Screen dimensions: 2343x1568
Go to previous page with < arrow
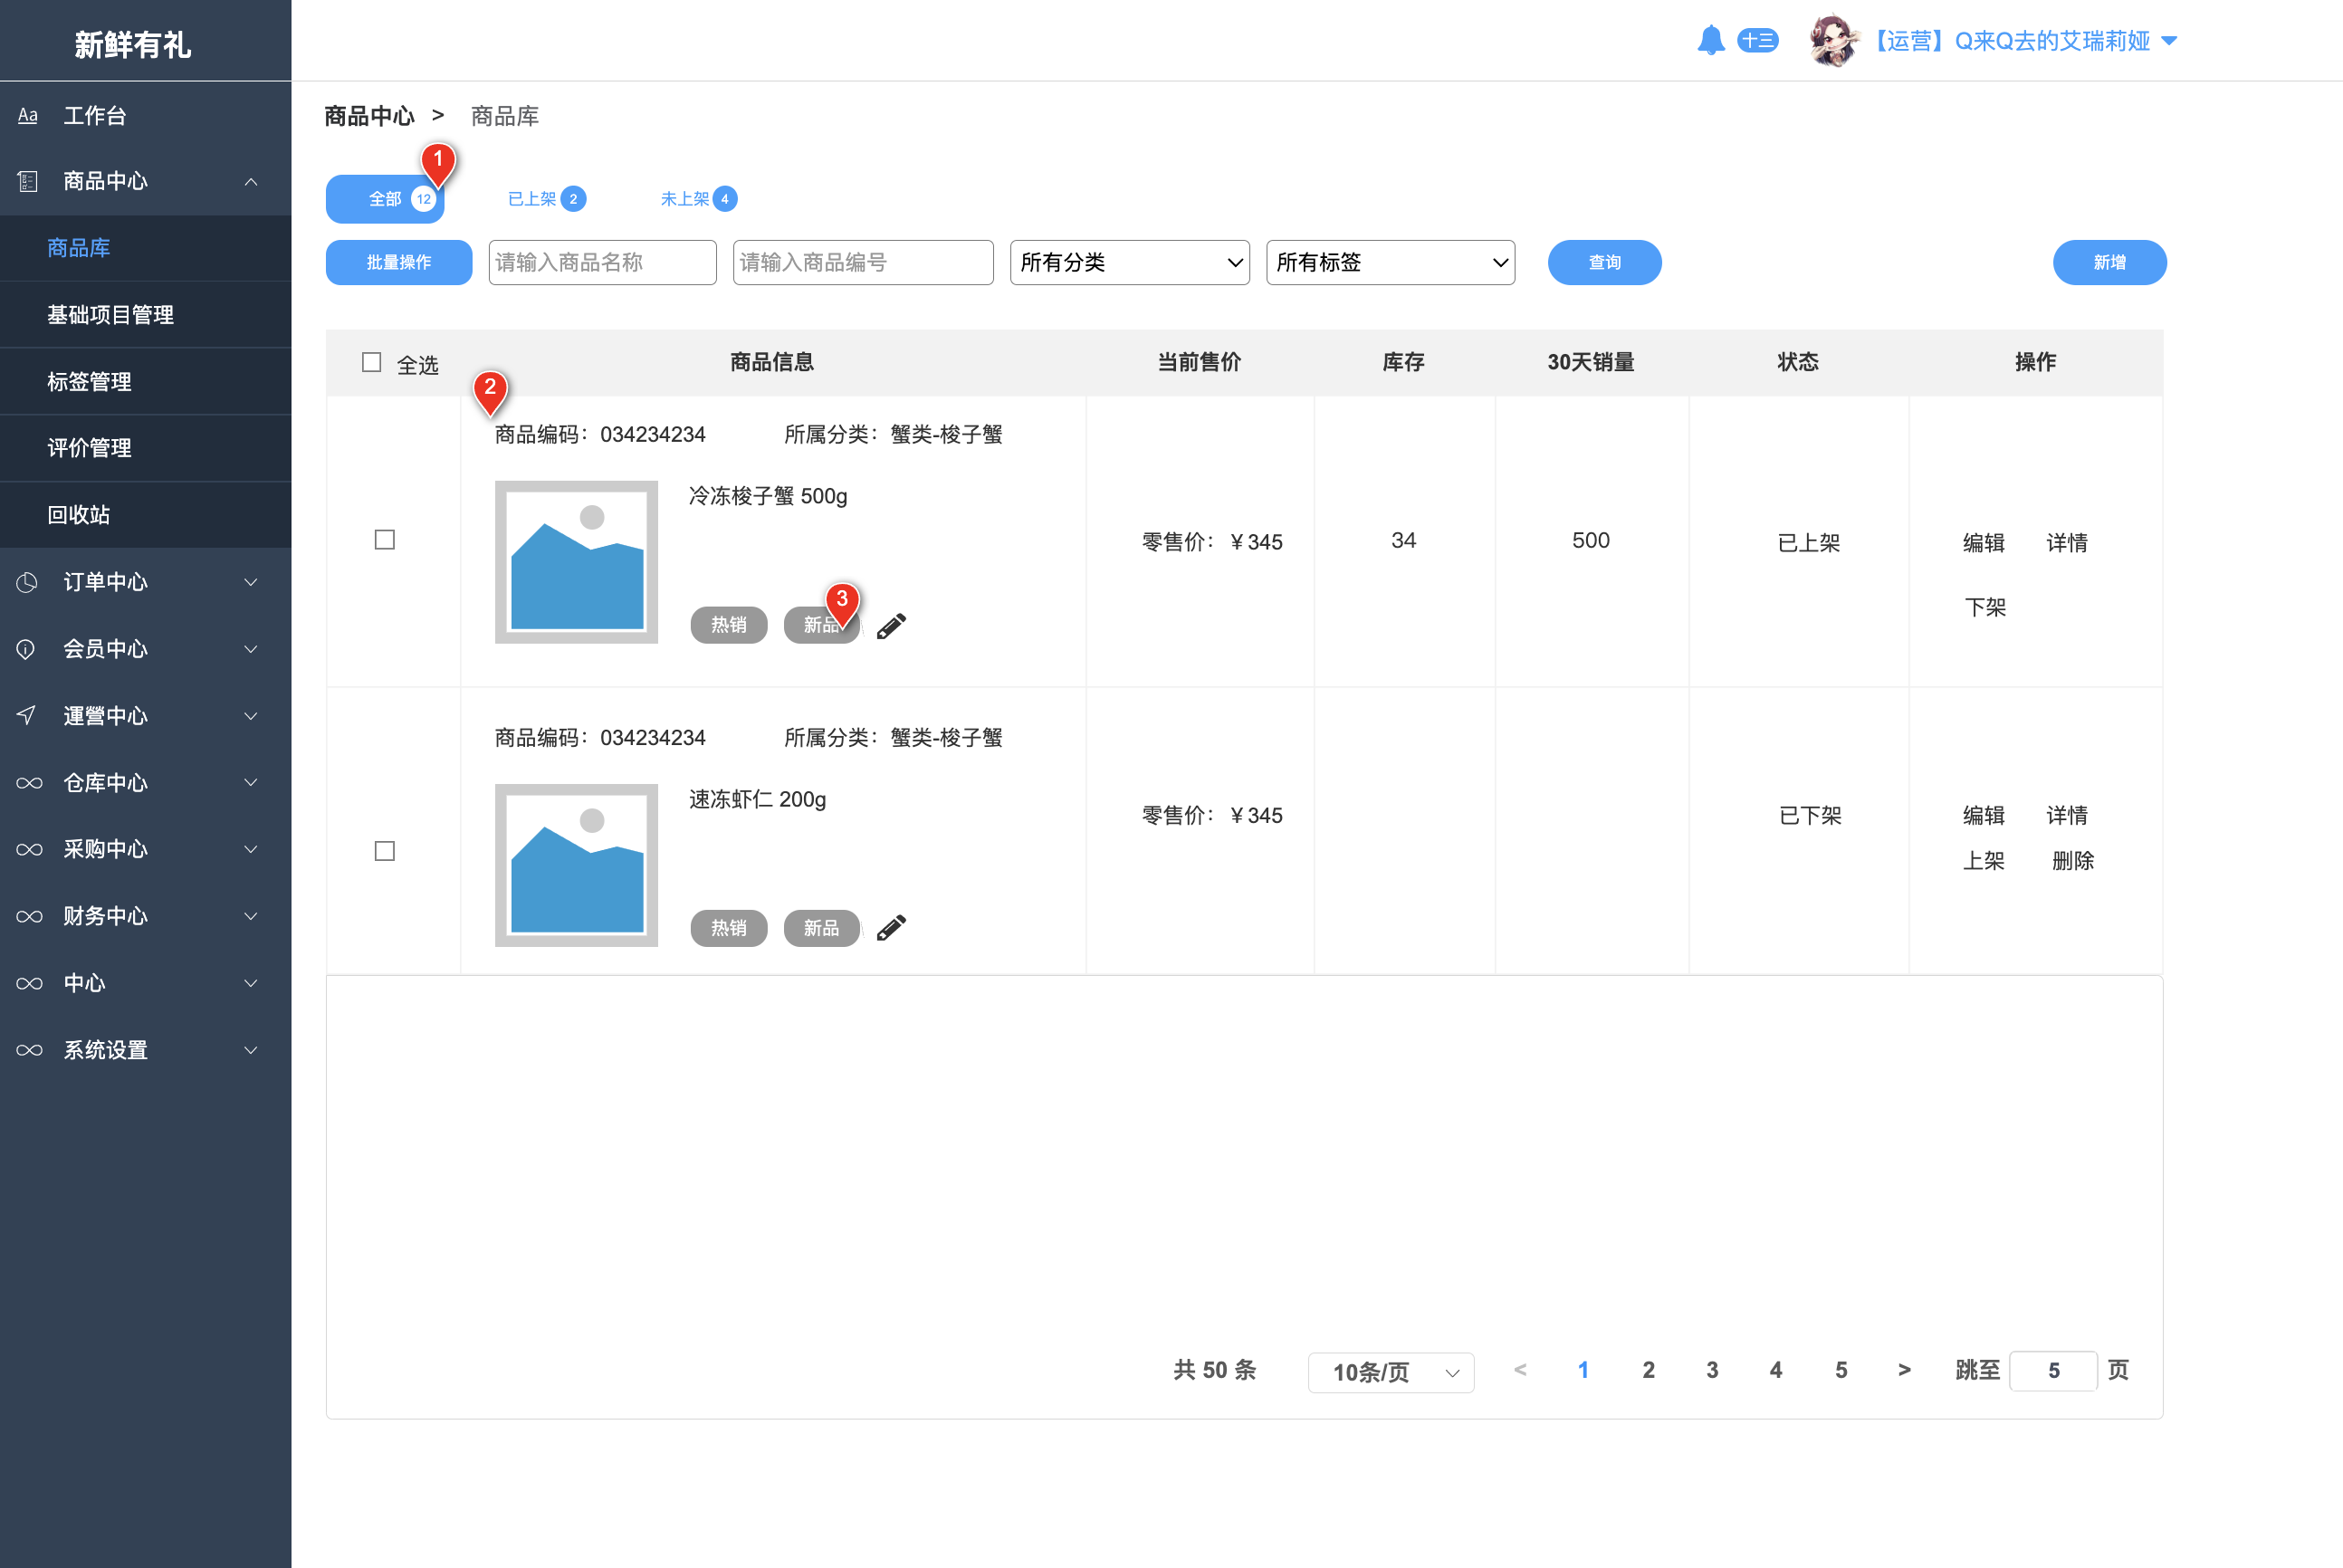(x=1520, y=1369)
